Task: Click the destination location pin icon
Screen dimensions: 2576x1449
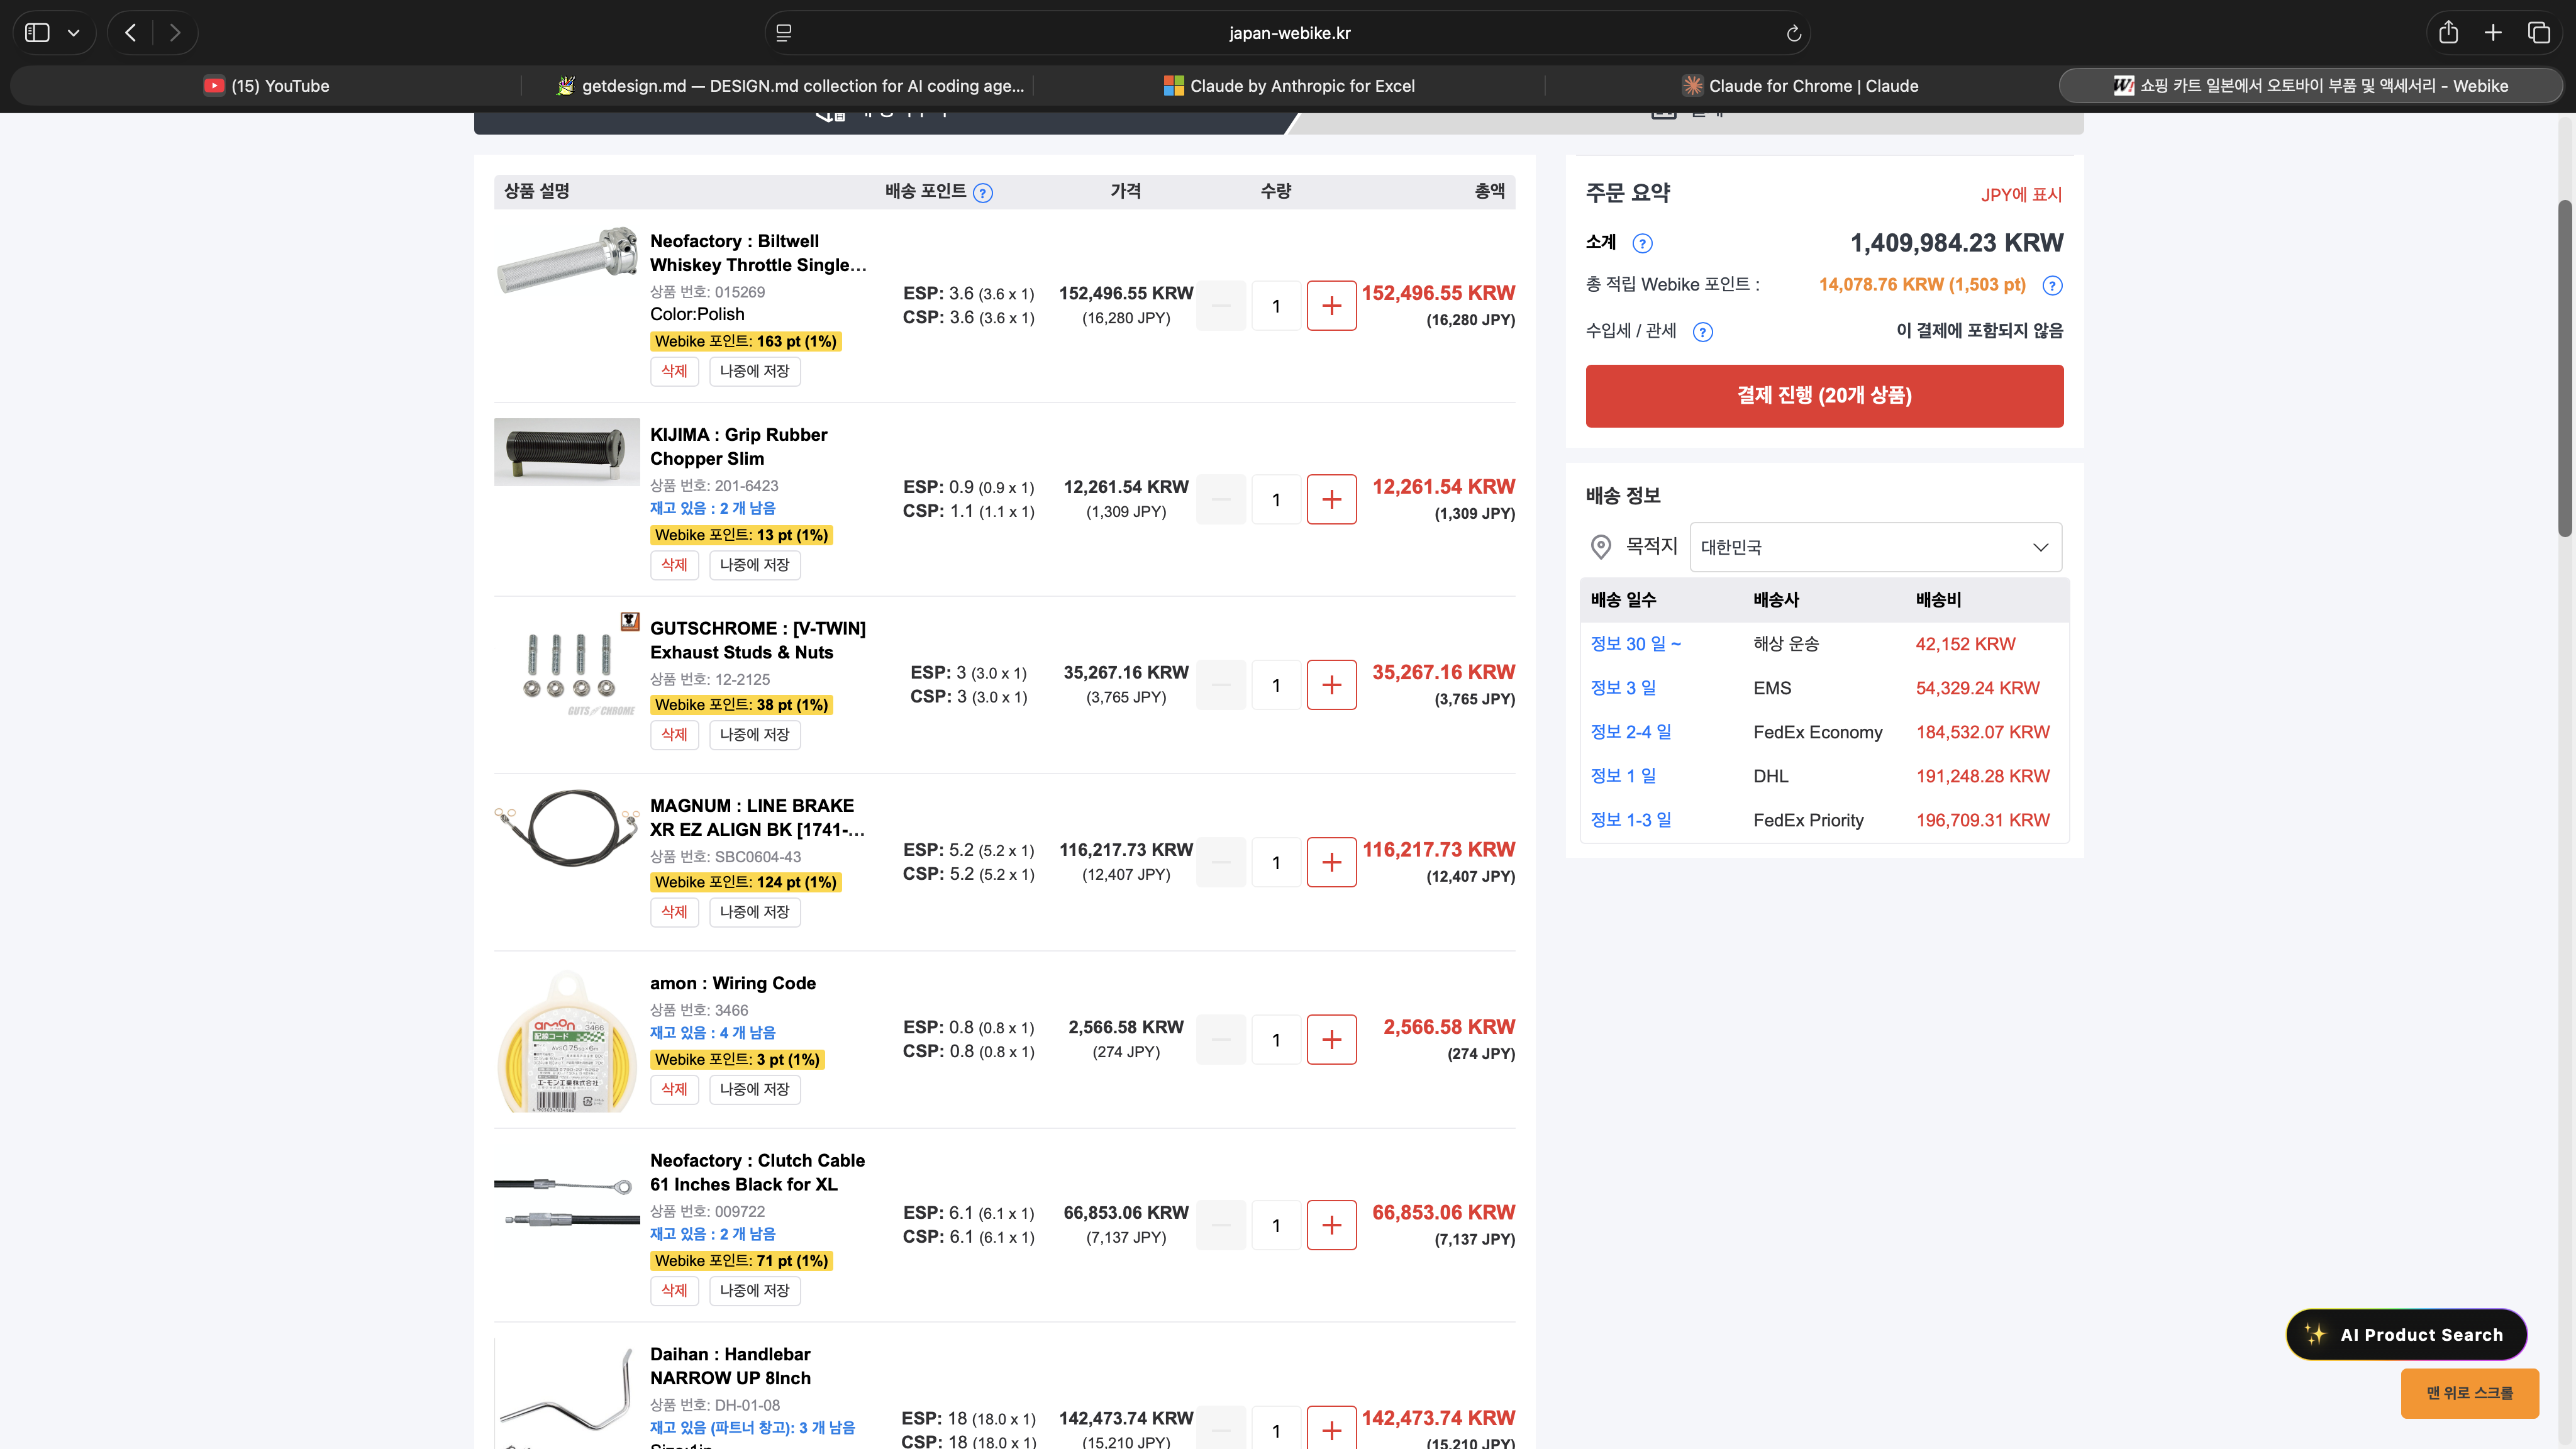Action: tap(1600, 547)
